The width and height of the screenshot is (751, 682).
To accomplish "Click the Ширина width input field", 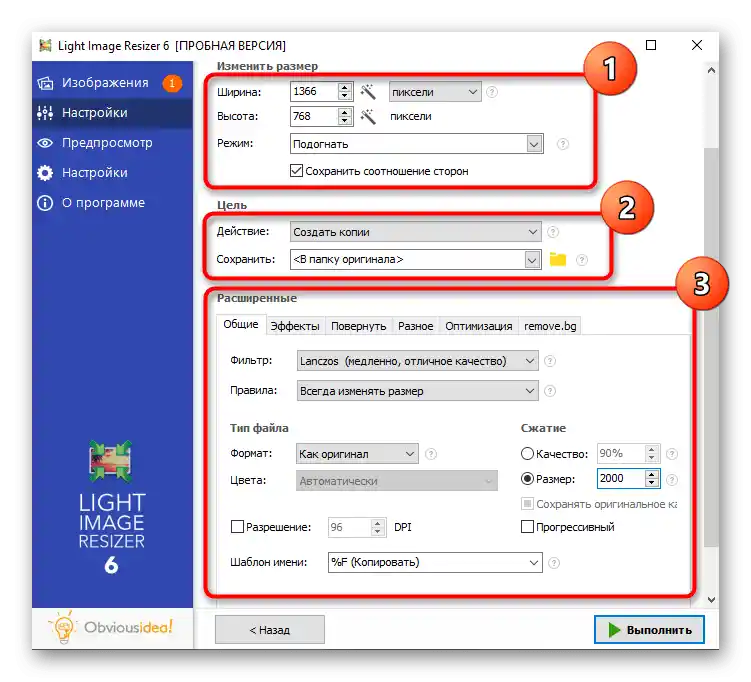I will pos(314,91).
